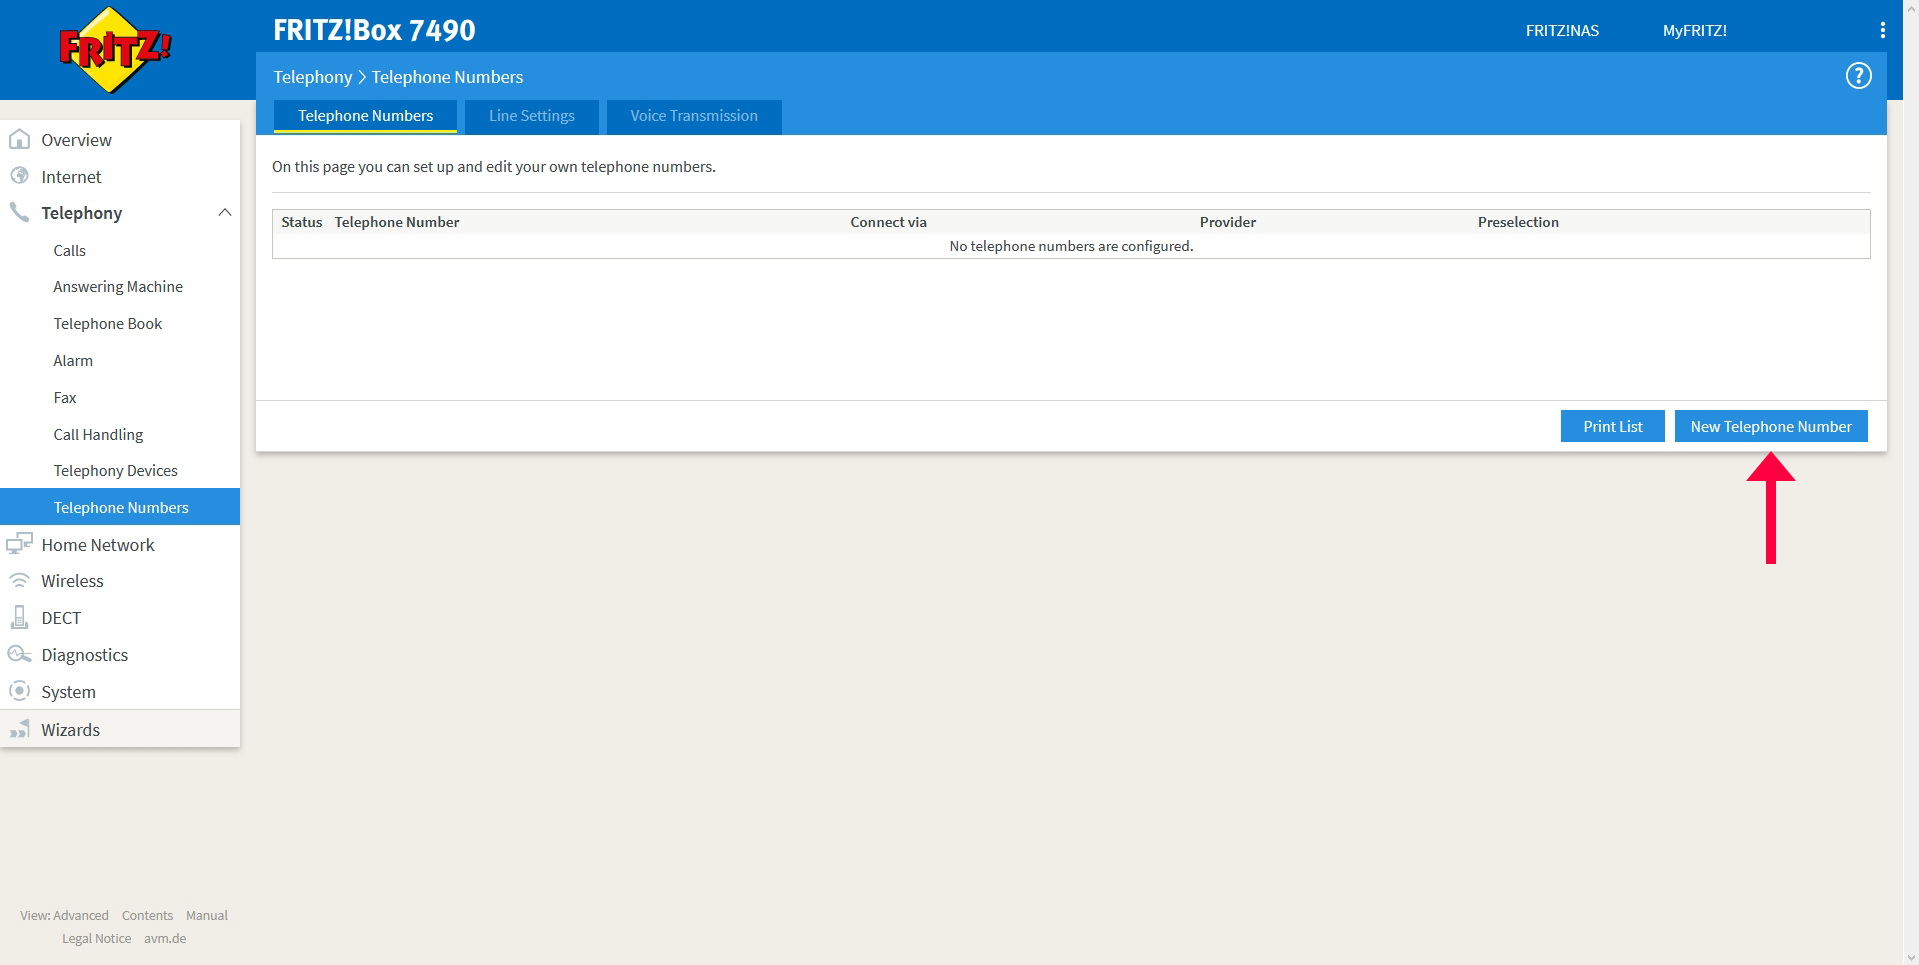Select Telephone Numbers in sidebar
1919x965 pixels.
[x=120, y=507]
